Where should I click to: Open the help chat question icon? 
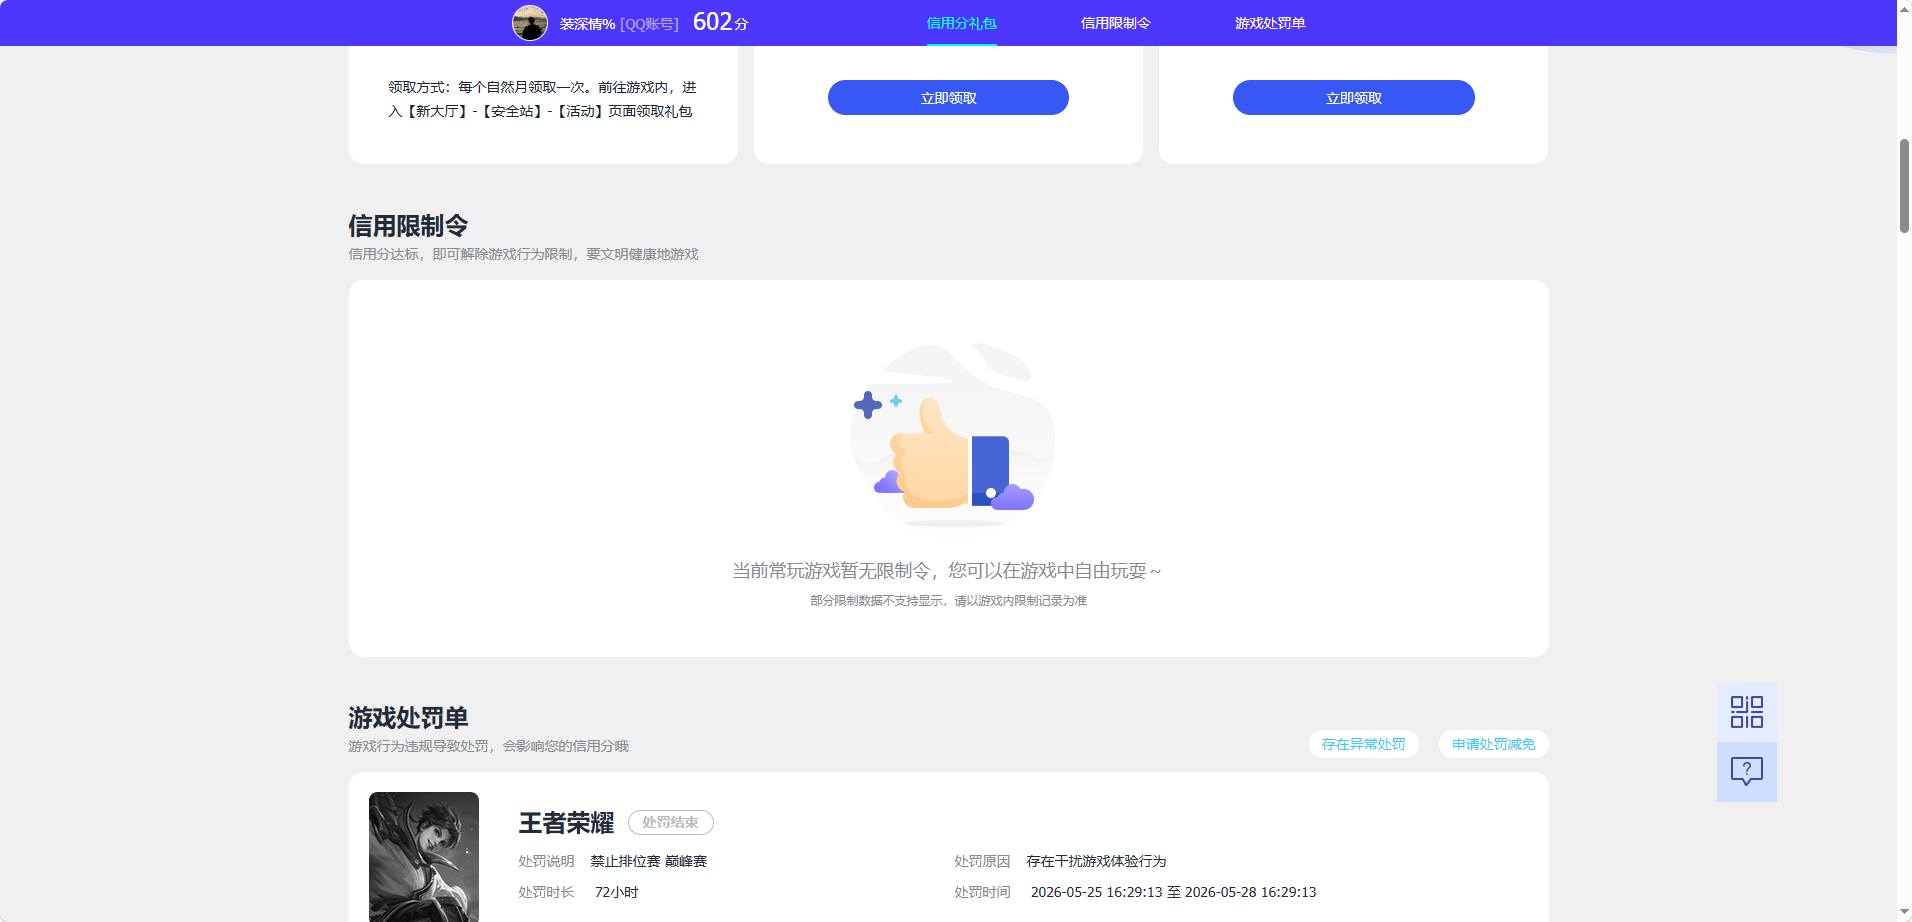(x=1746, y=771)
